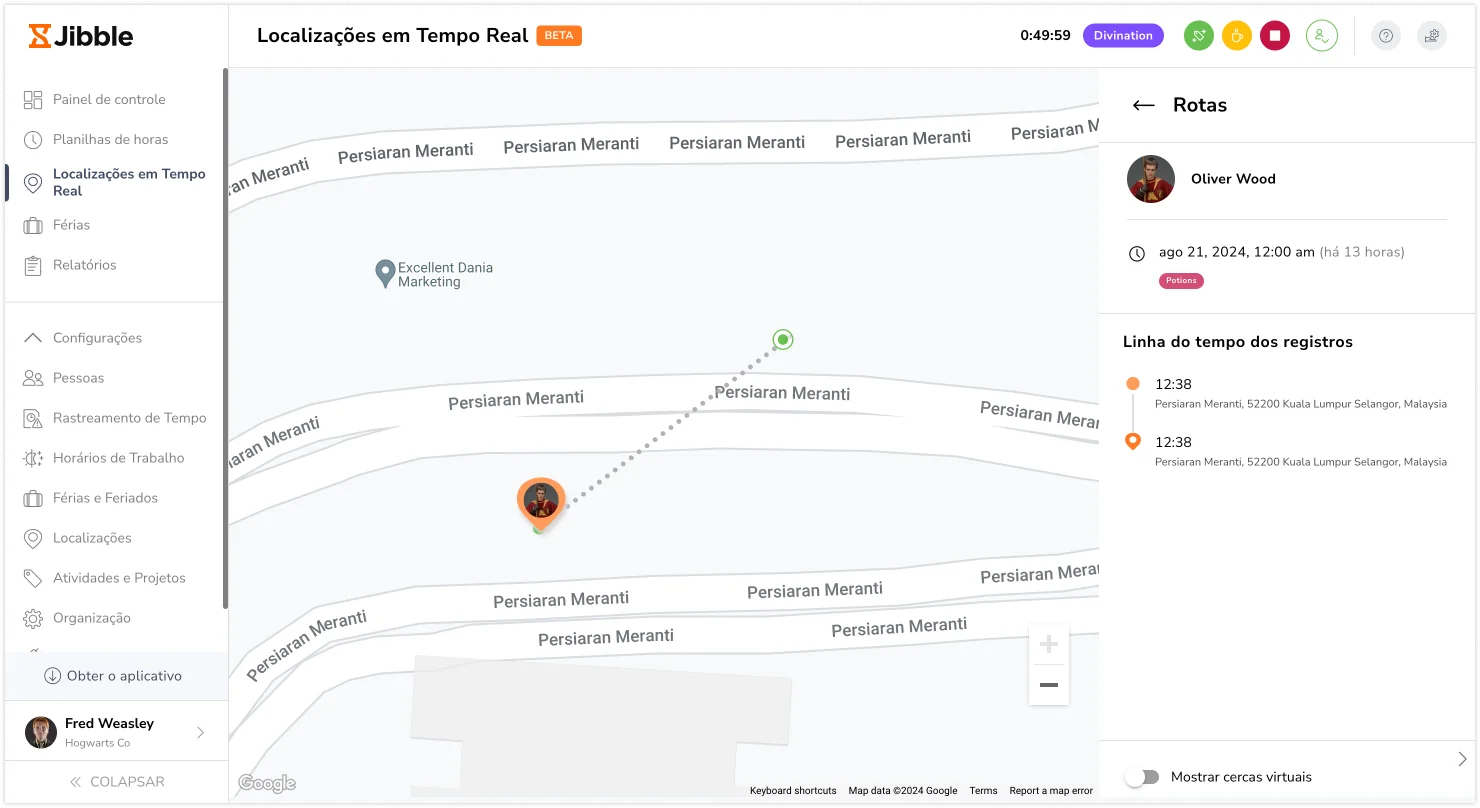Start a break with the yellow icon

point(1236,36)
